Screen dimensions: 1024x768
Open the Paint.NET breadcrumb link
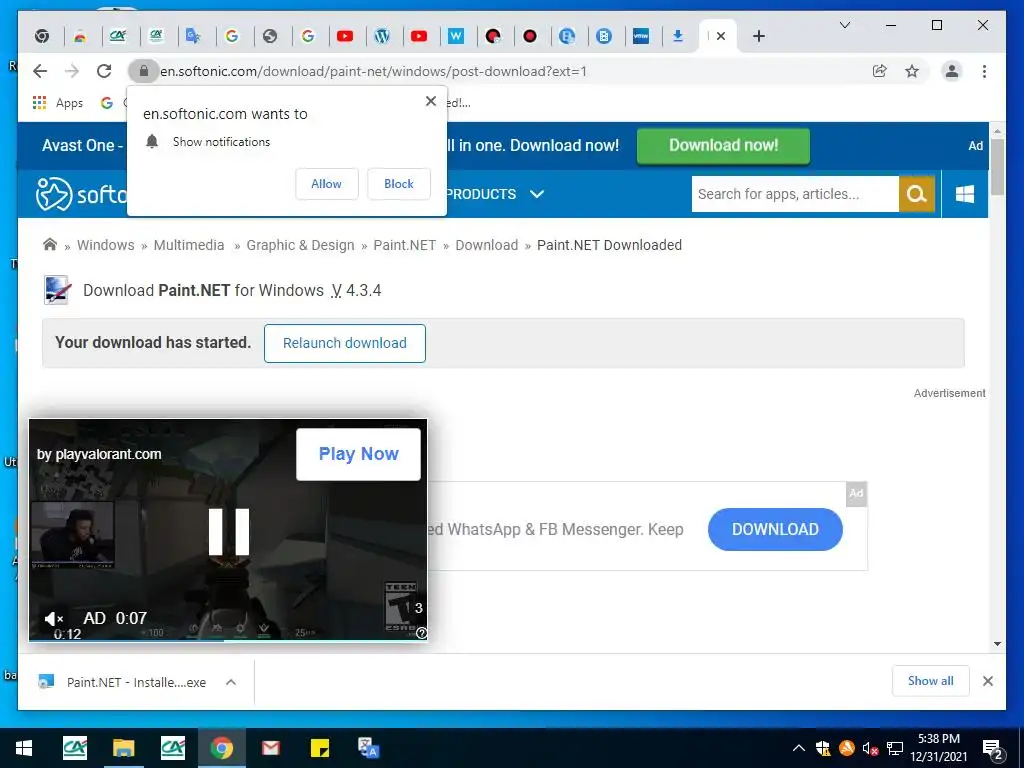[x=404, y=246]
